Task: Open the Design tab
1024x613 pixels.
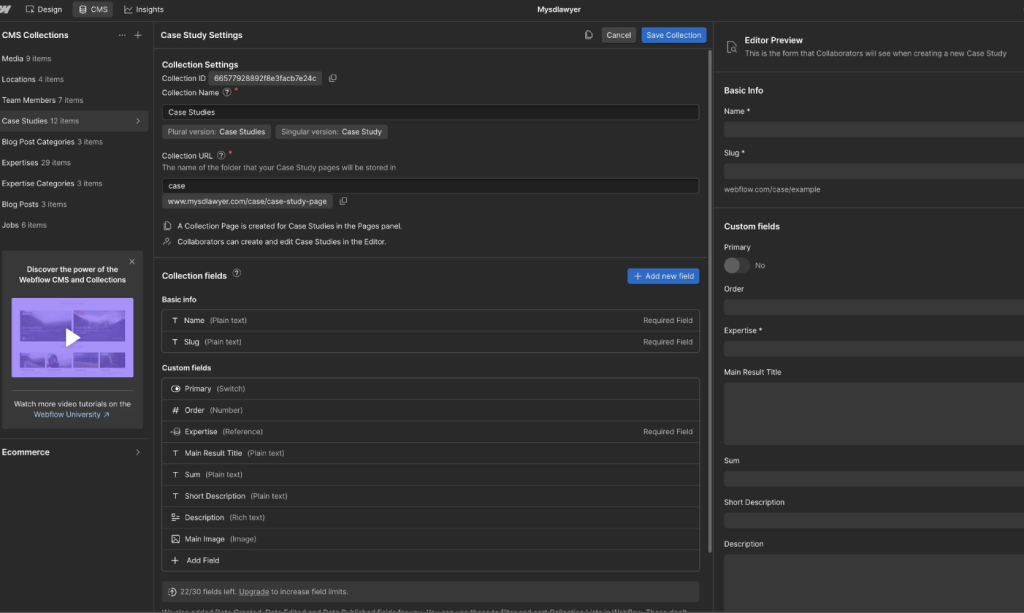Action: coord(44,9)
